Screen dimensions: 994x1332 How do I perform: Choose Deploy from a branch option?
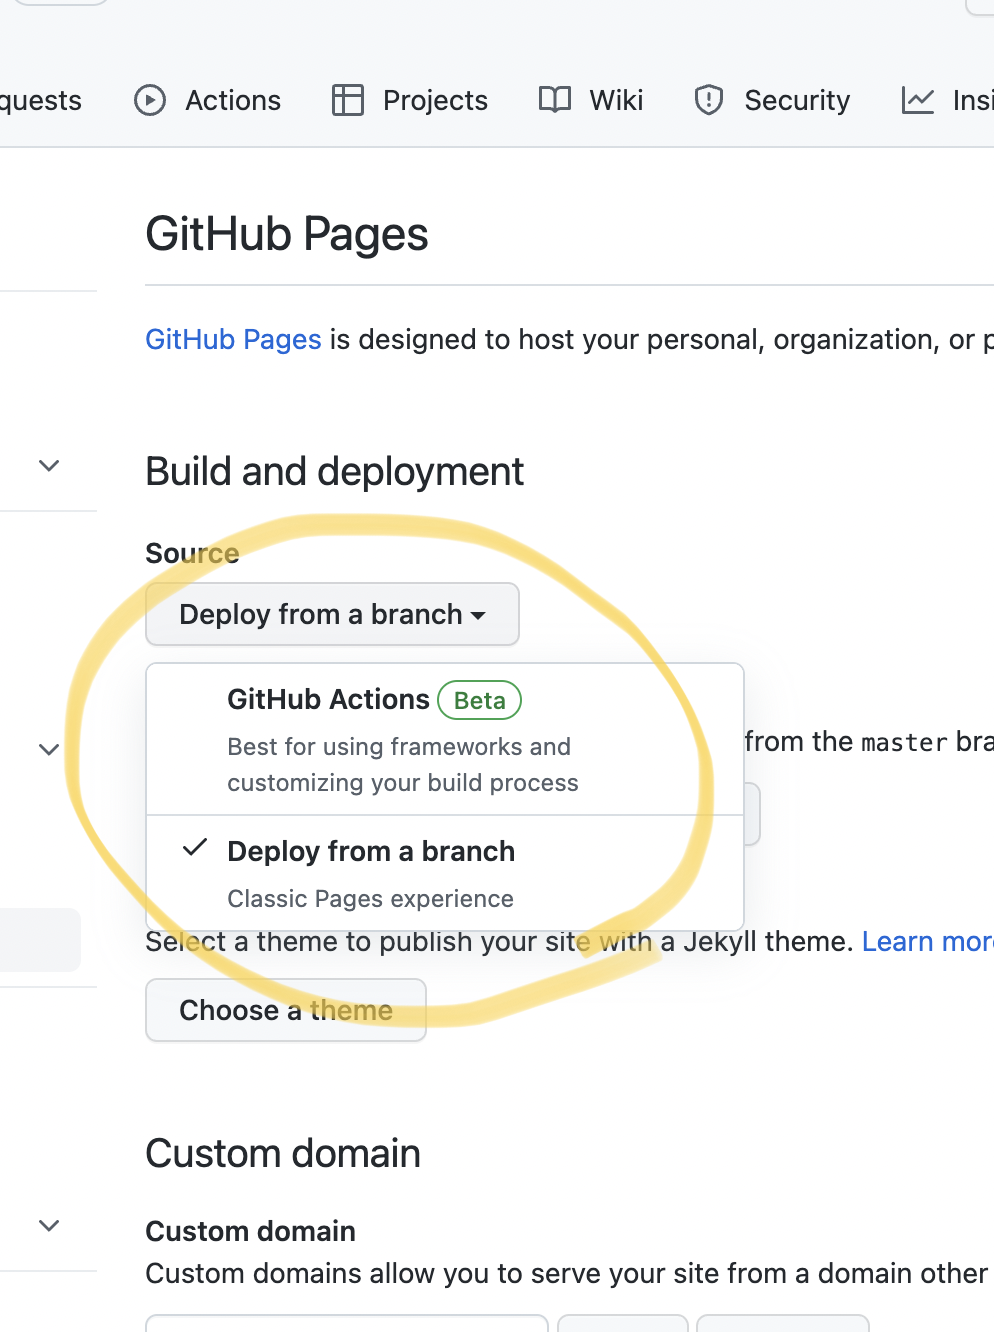click(x=445, y=873)
